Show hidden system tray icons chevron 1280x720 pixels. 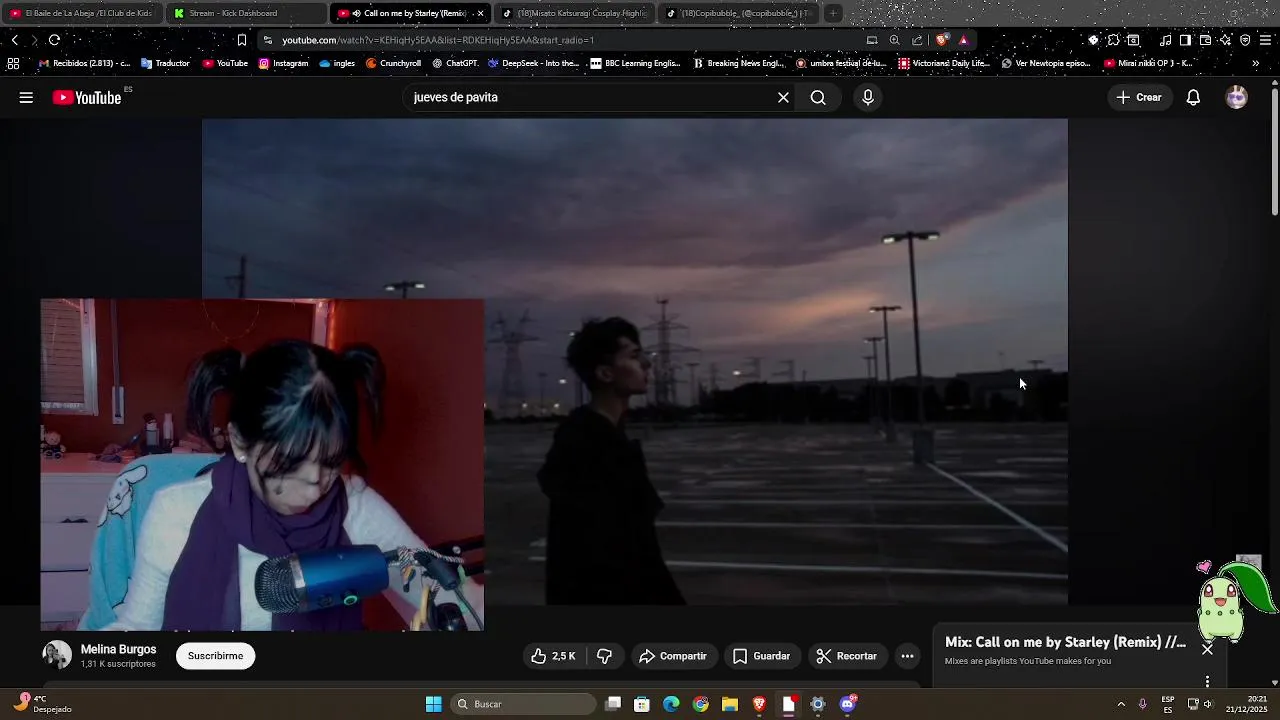(1121, 704)
